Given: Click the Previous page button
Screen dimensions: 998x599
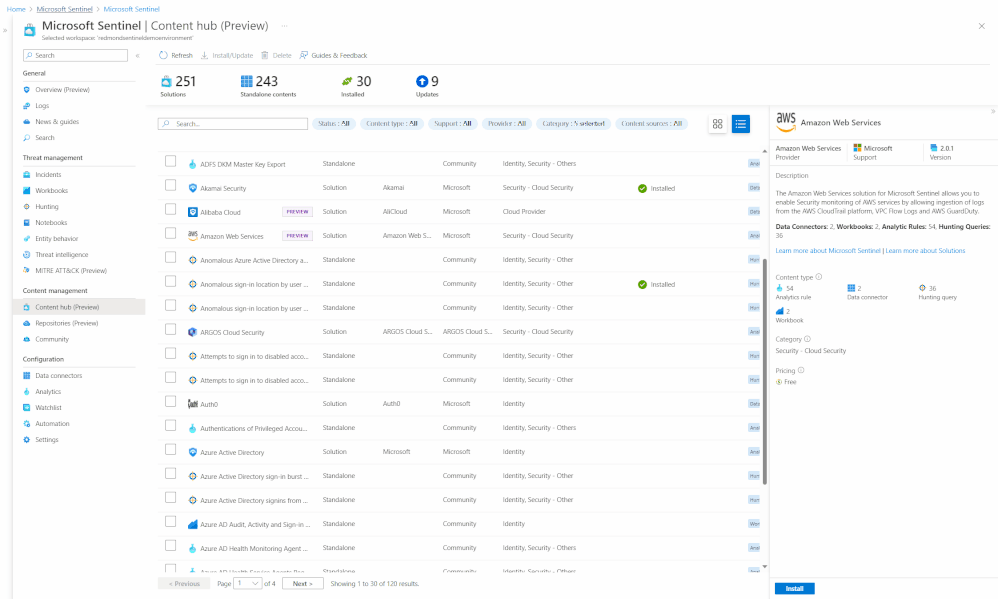Looking at the screenshot, I should pyautogui.click(x=184, y=584).
